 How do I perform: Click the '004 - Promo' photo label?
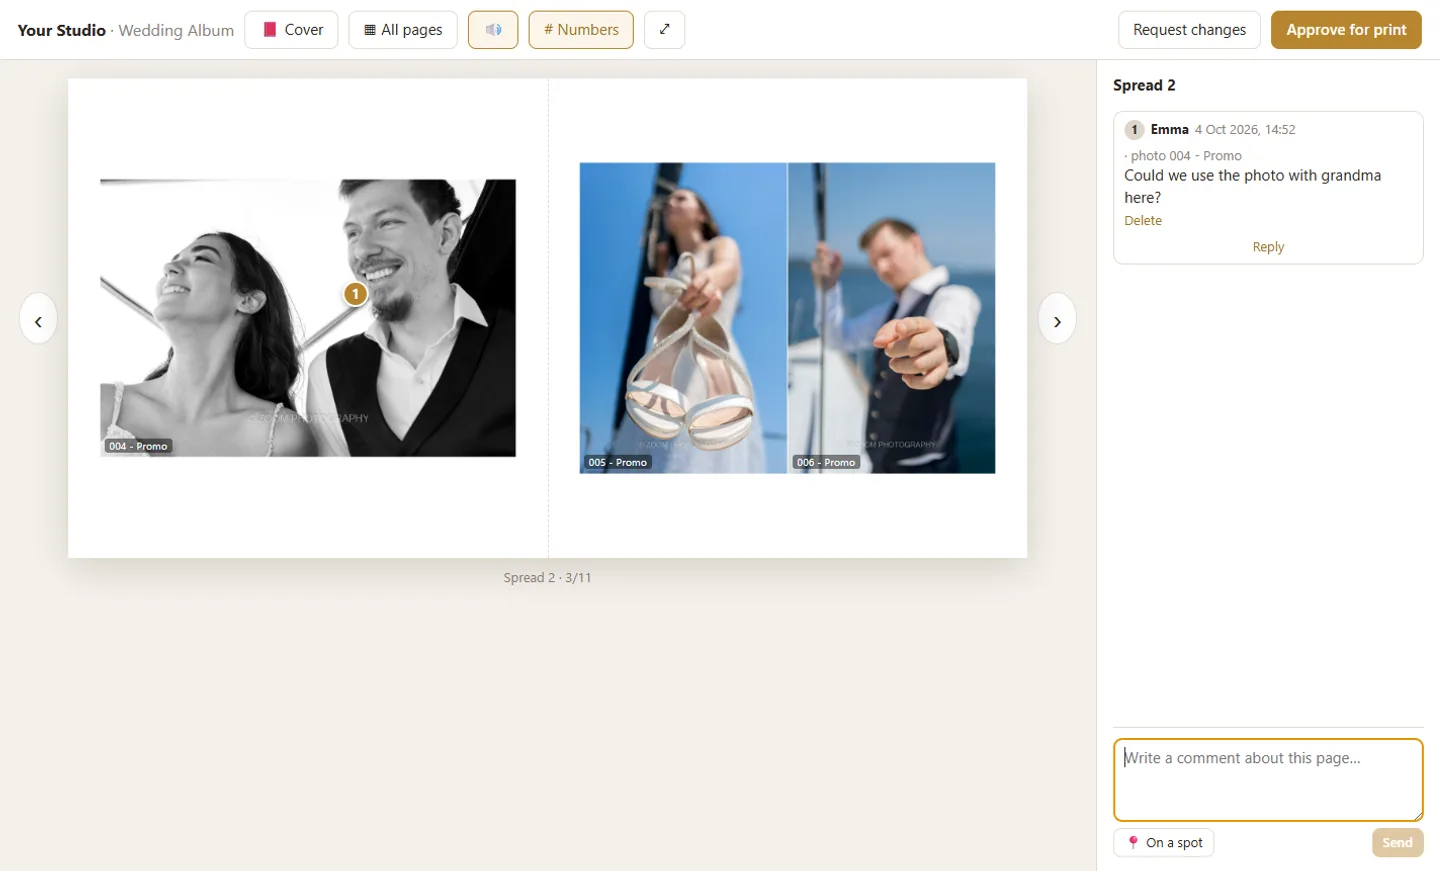[x=138, y=446]
